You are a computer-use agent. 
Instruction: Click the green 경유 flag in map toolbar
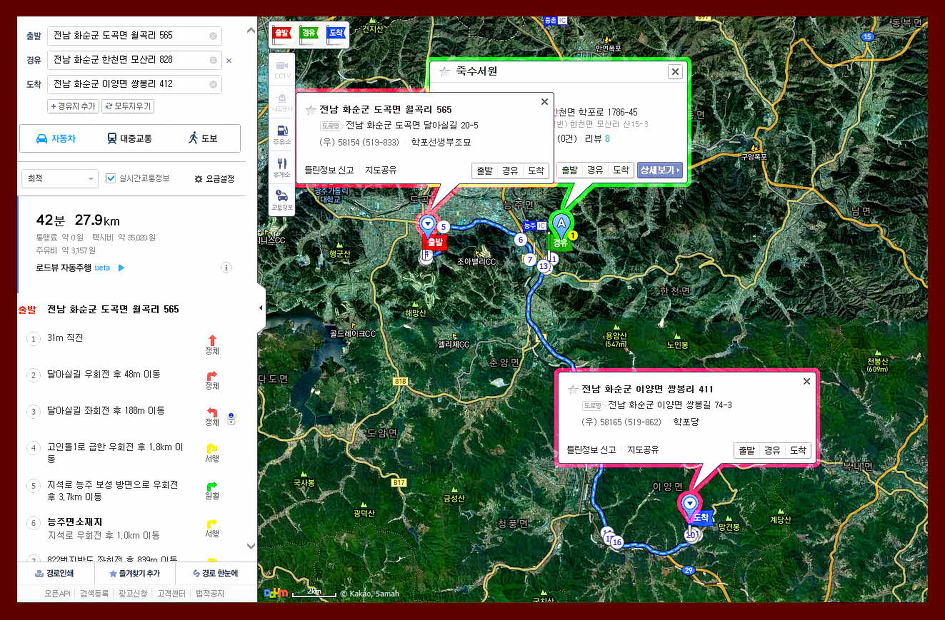tap(309, 34)
